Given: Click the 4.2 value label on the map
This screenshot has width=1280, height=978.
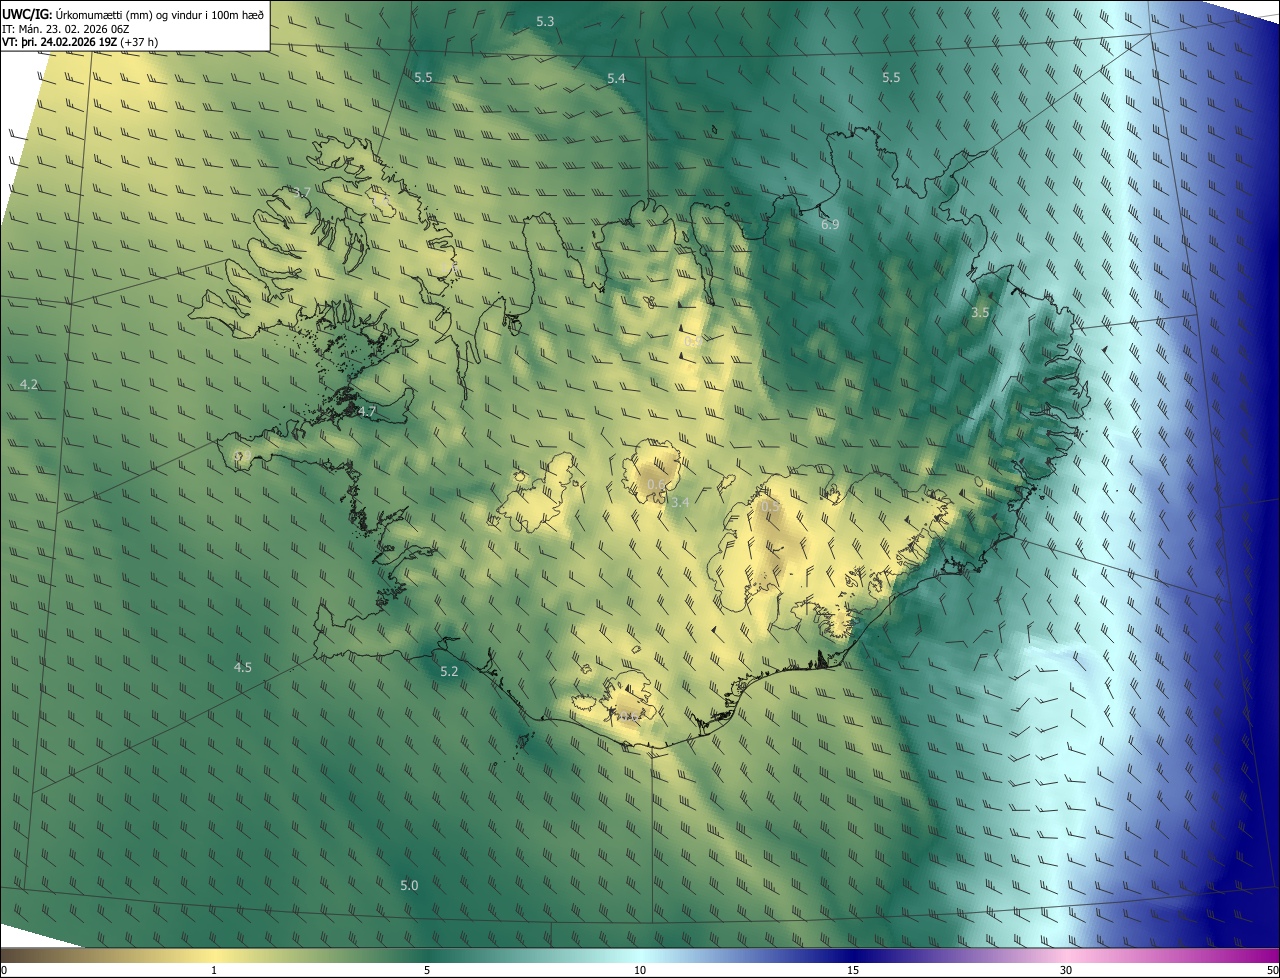Looking at the screenshot, I should pos(29,385).
